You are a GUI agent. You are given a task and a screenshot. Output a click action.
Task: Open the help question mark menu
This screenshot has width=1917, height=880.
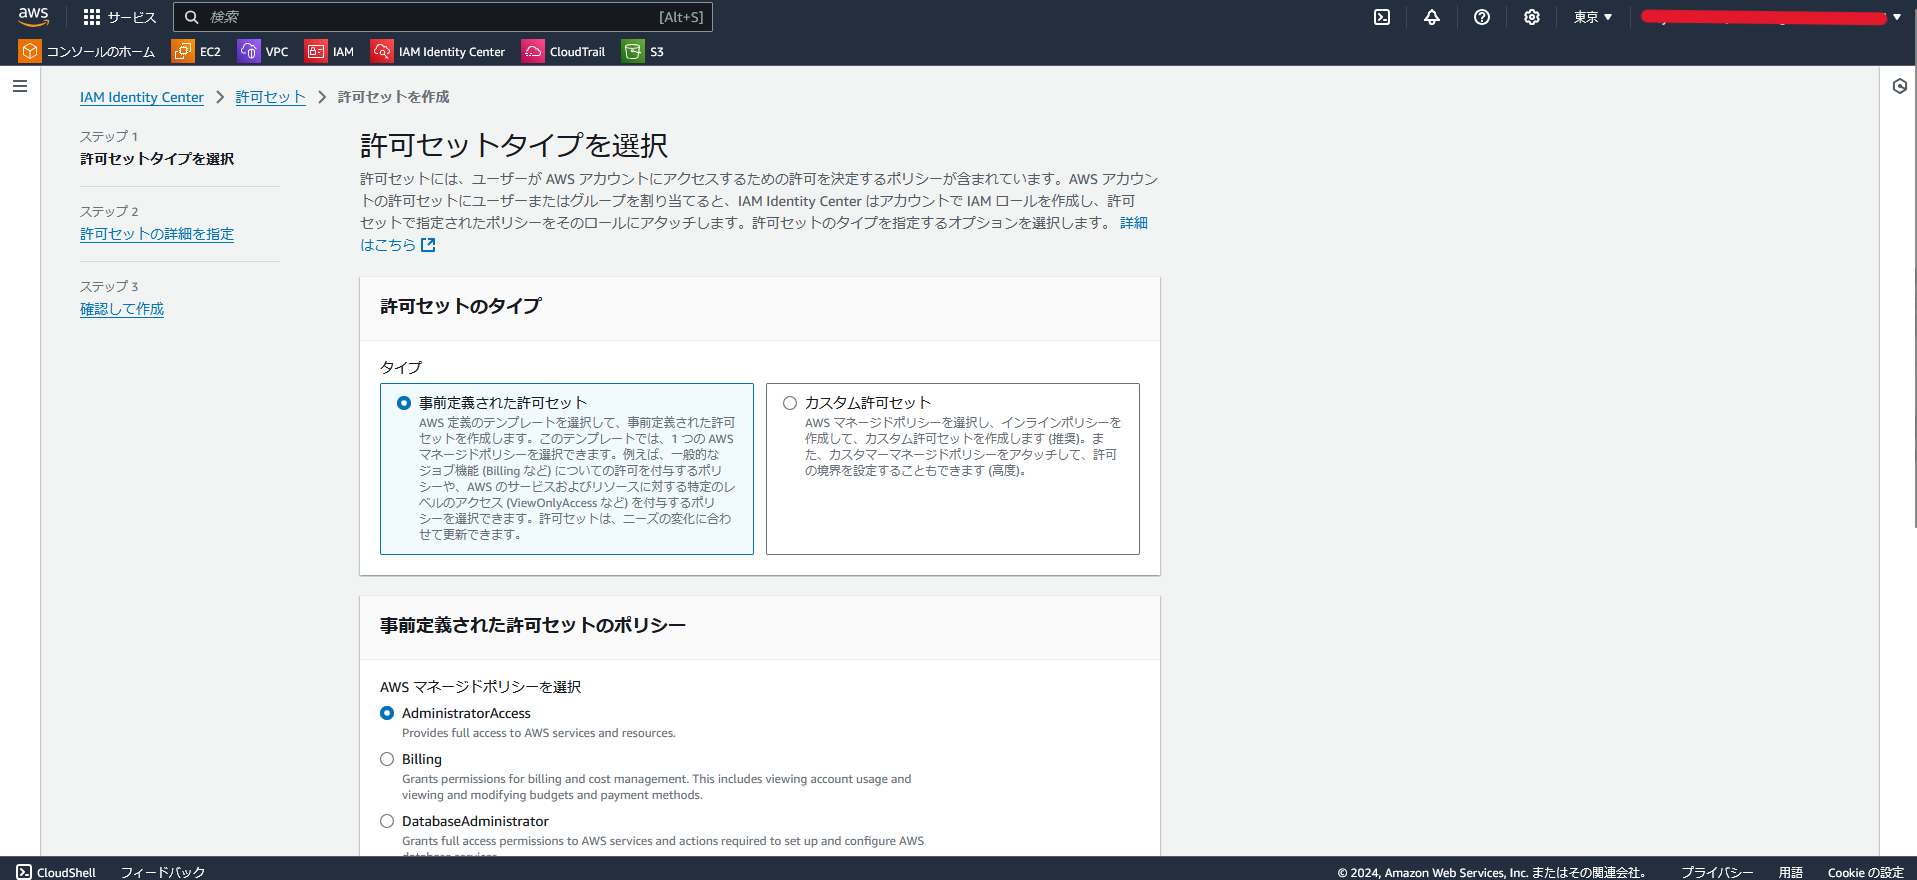[1482, 17]
